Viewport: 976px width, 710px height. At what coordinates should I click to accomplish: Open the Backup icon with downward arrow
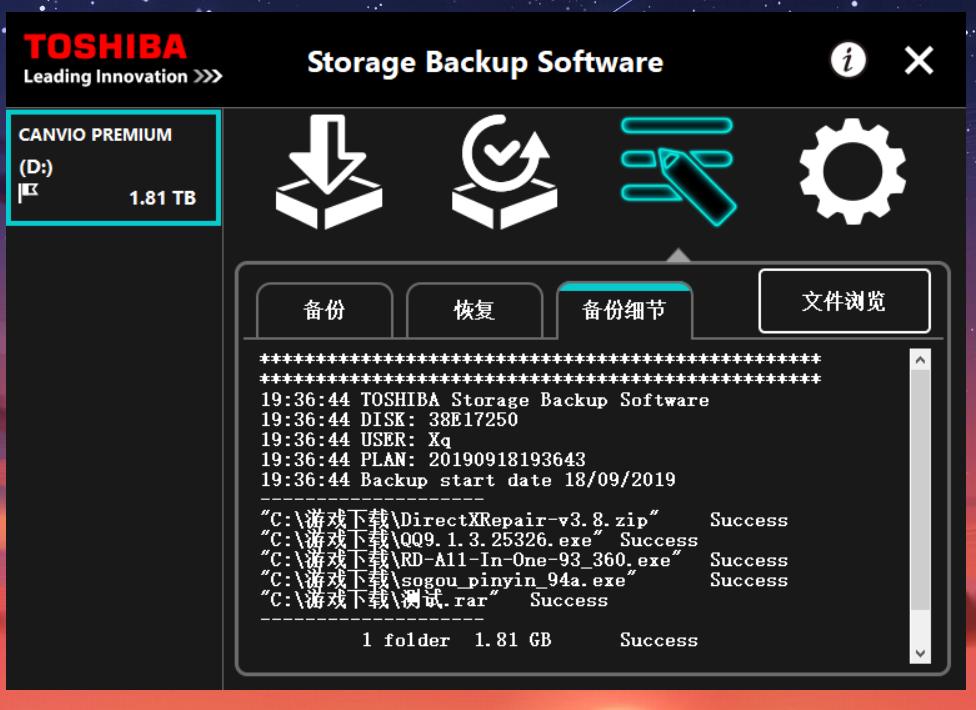click(329, 172)
